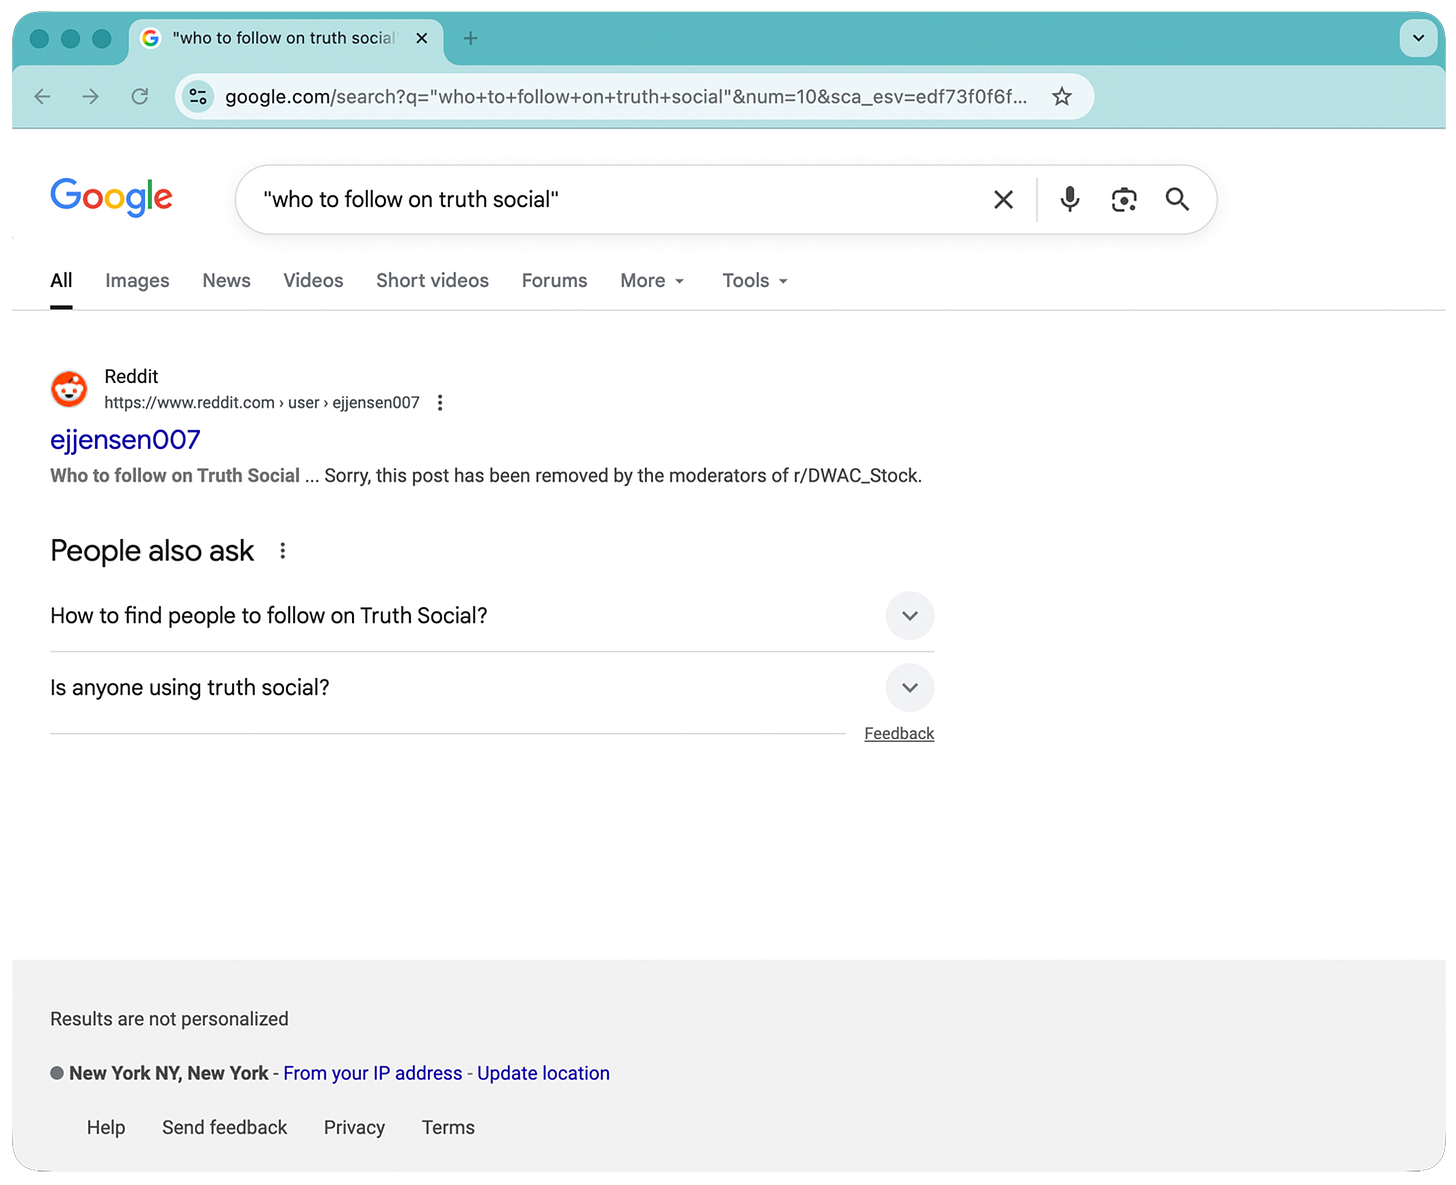This screenshot has height=1185, width=1456.
Task: Clear the search query with the X icon
Action: (1003, 200)
